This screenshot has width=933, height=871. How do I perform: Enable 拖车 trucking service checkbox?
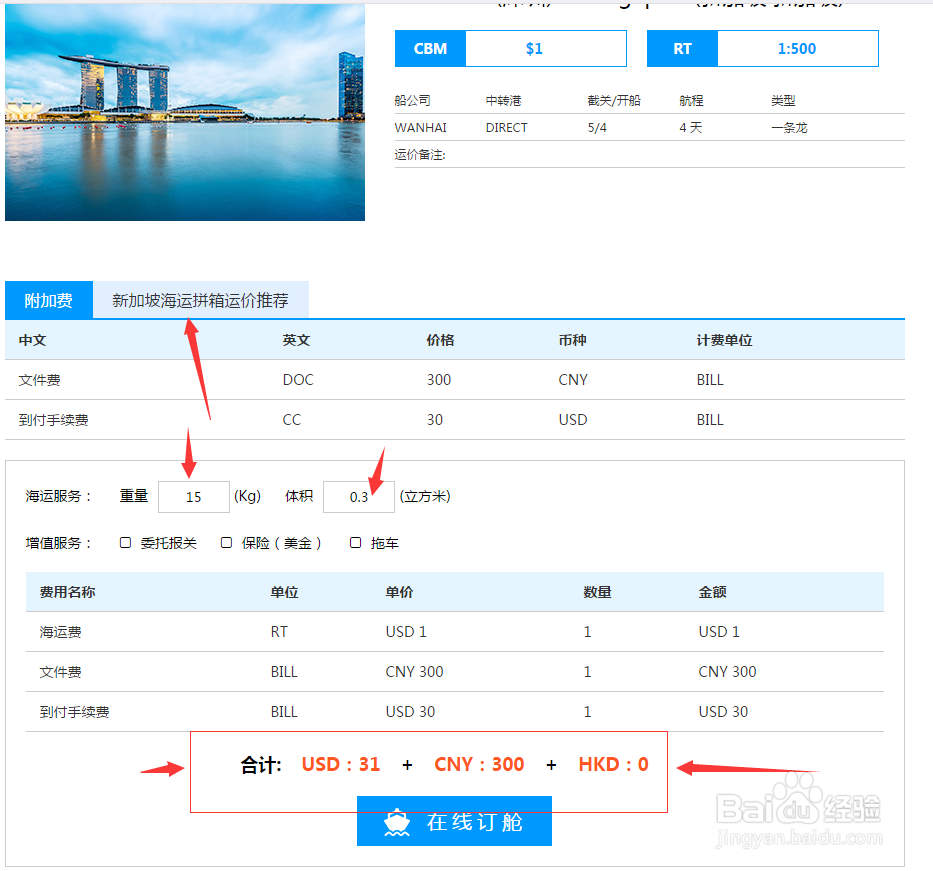[x=355, y=542]
